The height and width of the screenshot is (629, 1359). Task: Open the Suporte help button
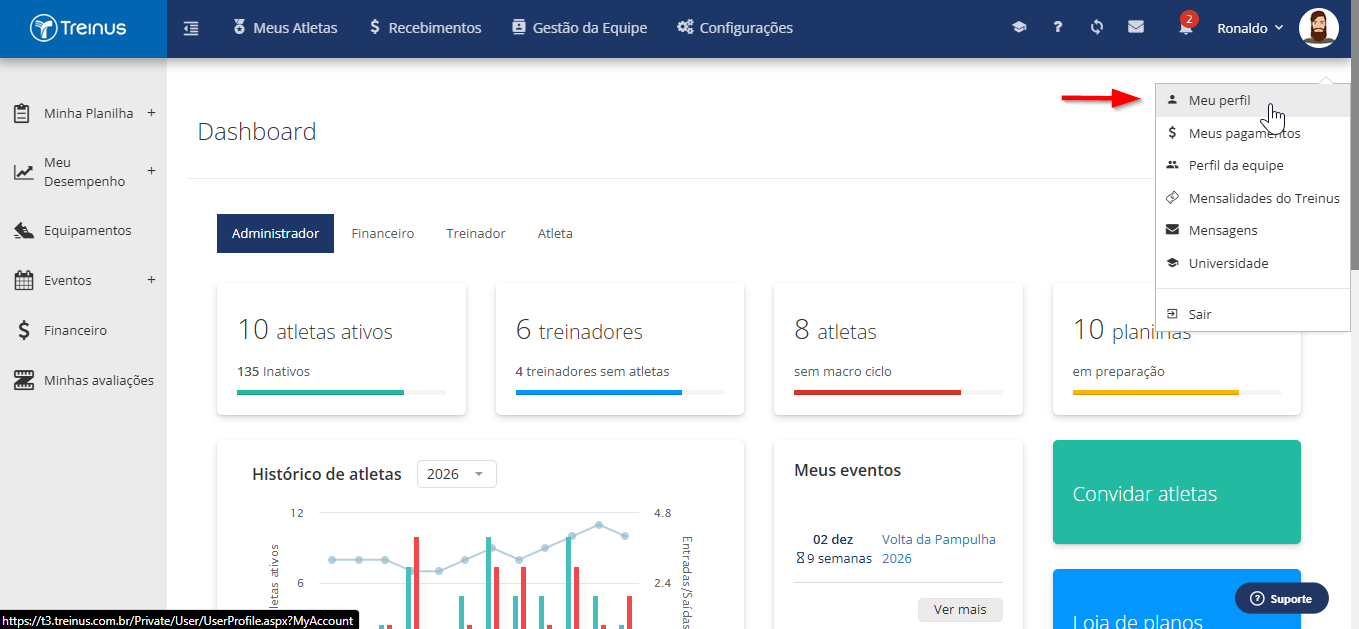(x=1281, y=598)
